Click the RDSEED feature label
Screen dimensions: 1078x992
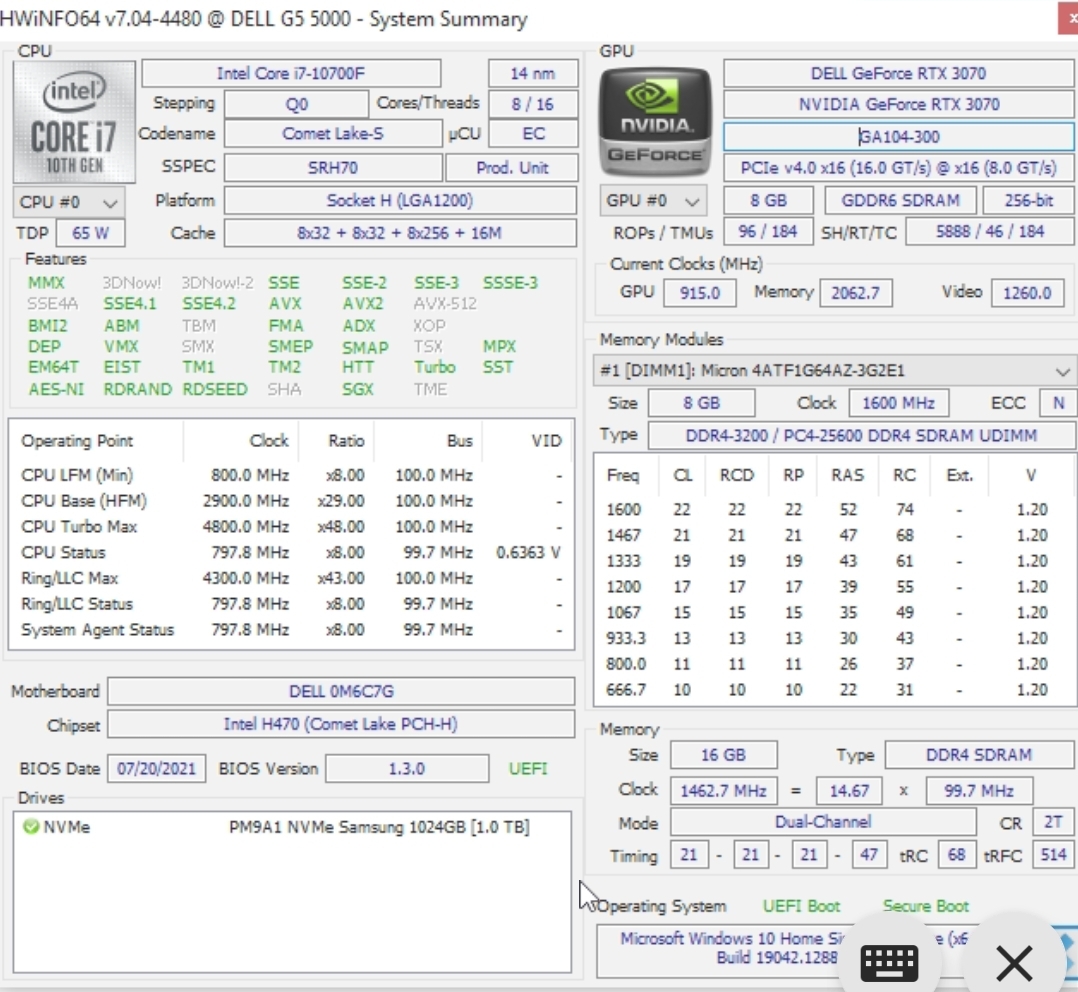[x=214, y=389]
